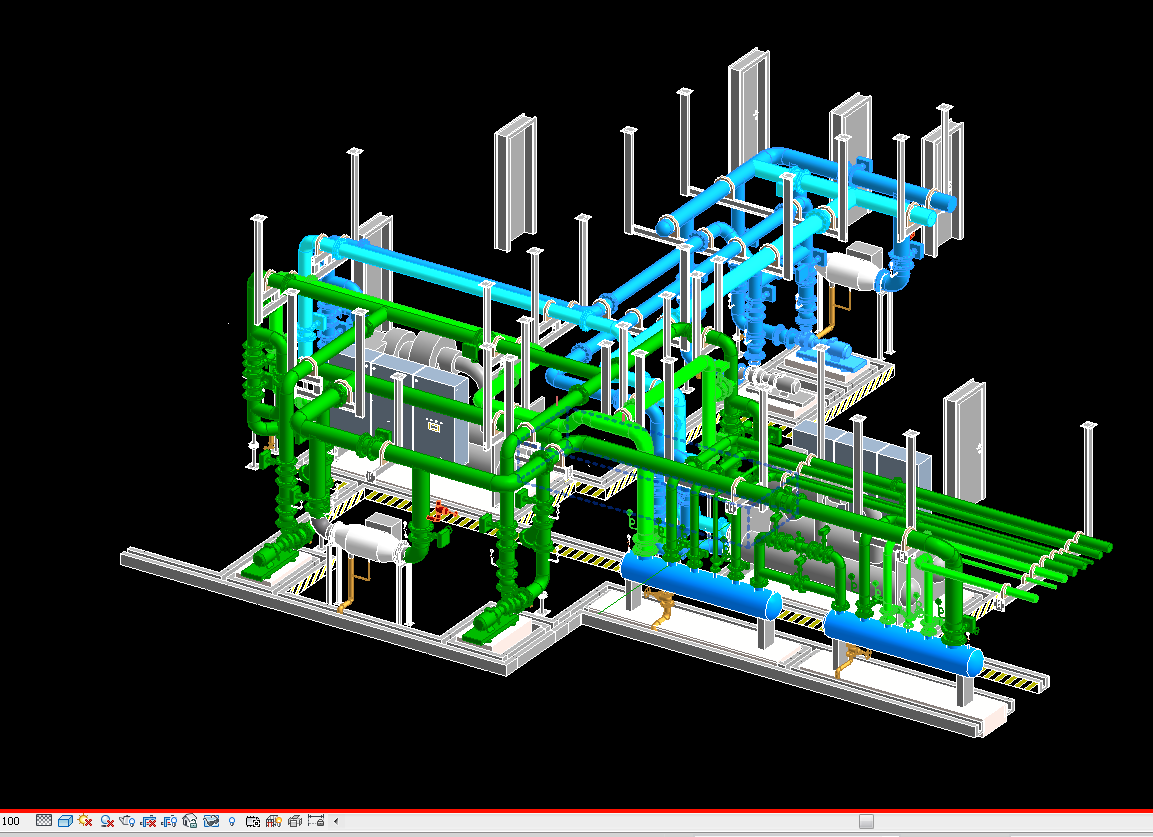Open the Unlocked 3D View options
Screen dimensions: 1153x837
pos(190,821)
